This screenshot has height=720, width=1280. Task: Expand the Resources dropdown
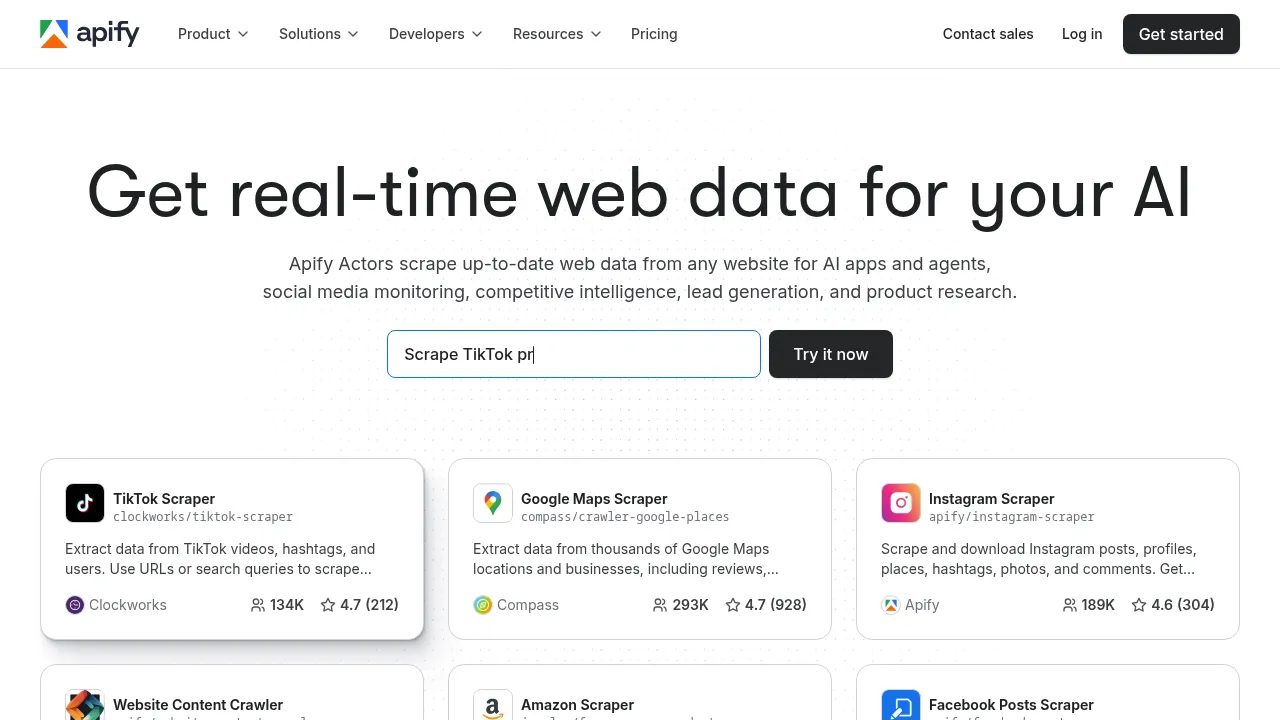pos(556,34)
